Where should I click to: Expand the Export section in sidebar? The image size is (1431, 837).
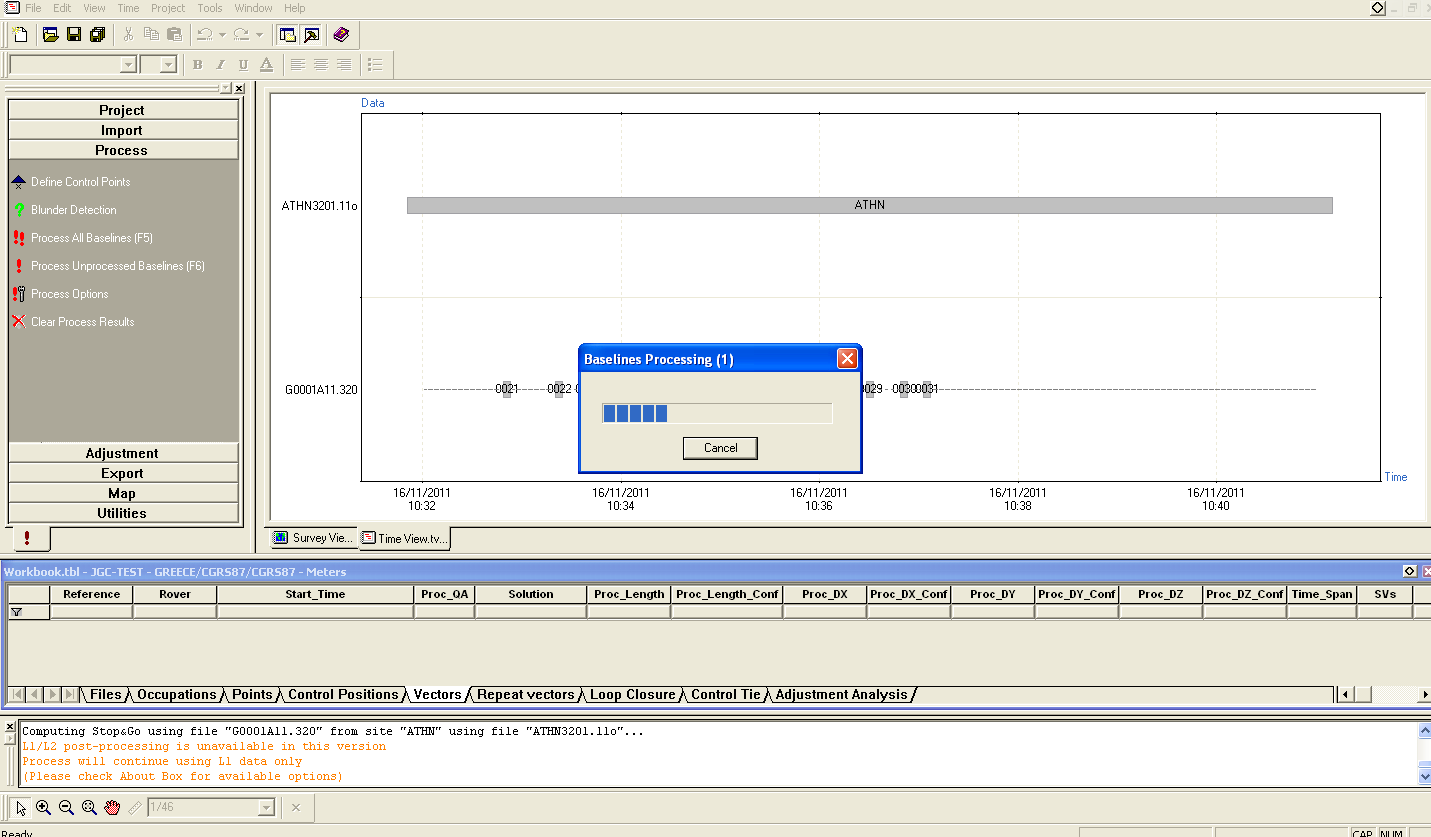pos(123,473)
